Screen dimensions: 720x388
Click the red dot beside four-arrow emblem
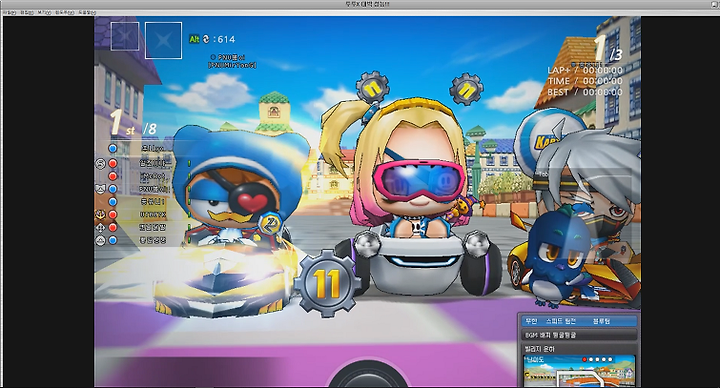coord(112,227)
